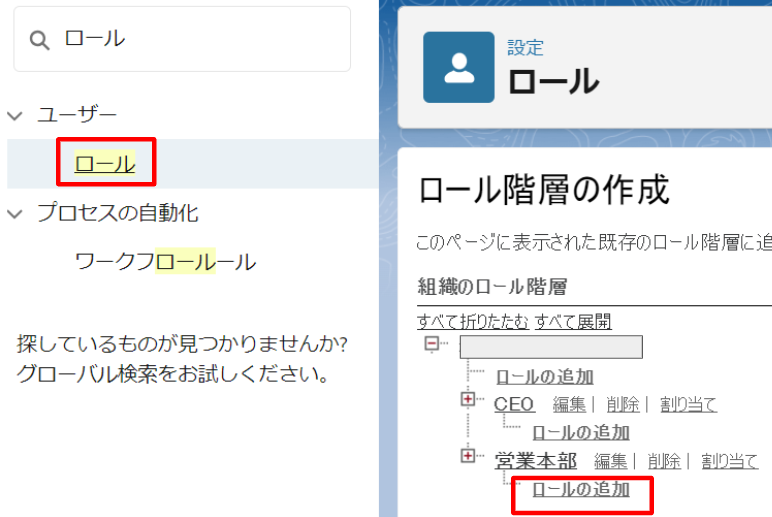Click ロールの追加 under 営業本部

tap(581, 489)
